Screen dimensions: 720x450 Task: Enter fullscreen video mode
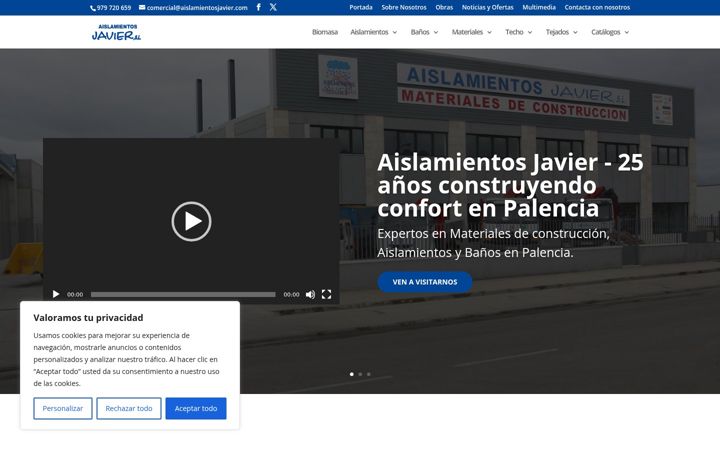(x=326, y=294)
